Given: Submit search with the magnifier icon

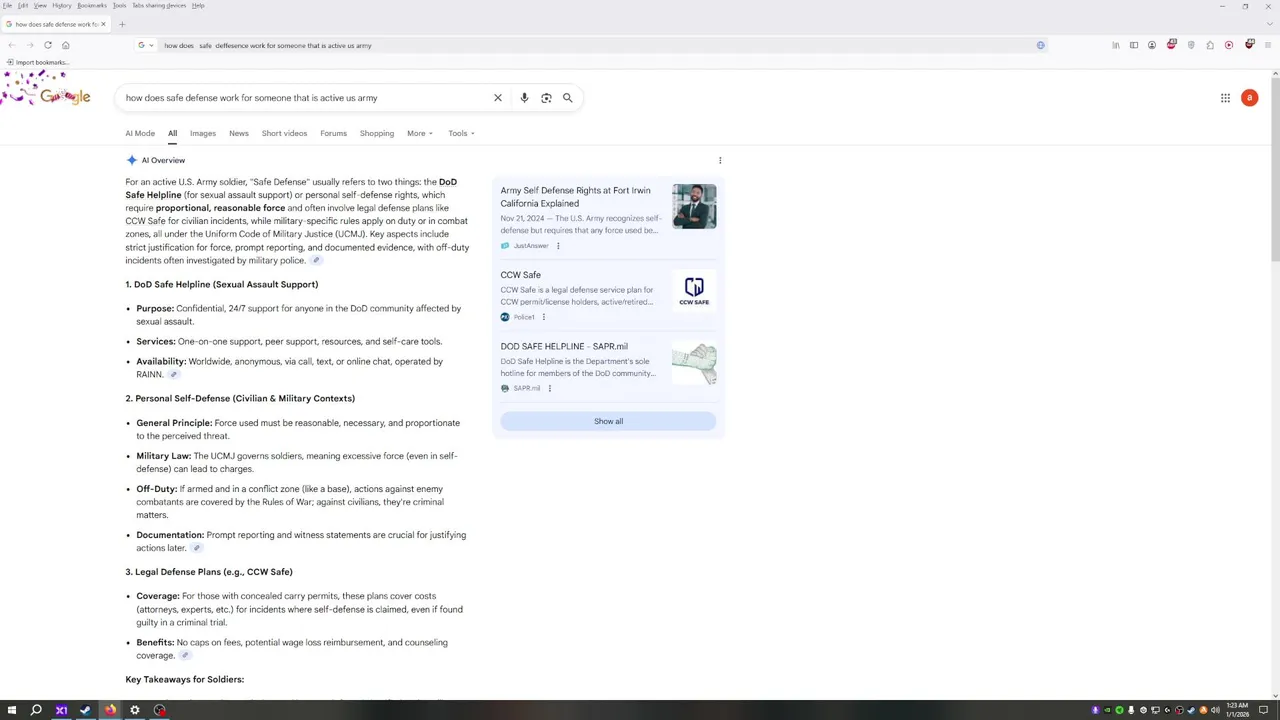Looking at the screenshot, I should (x=567, y=98).
